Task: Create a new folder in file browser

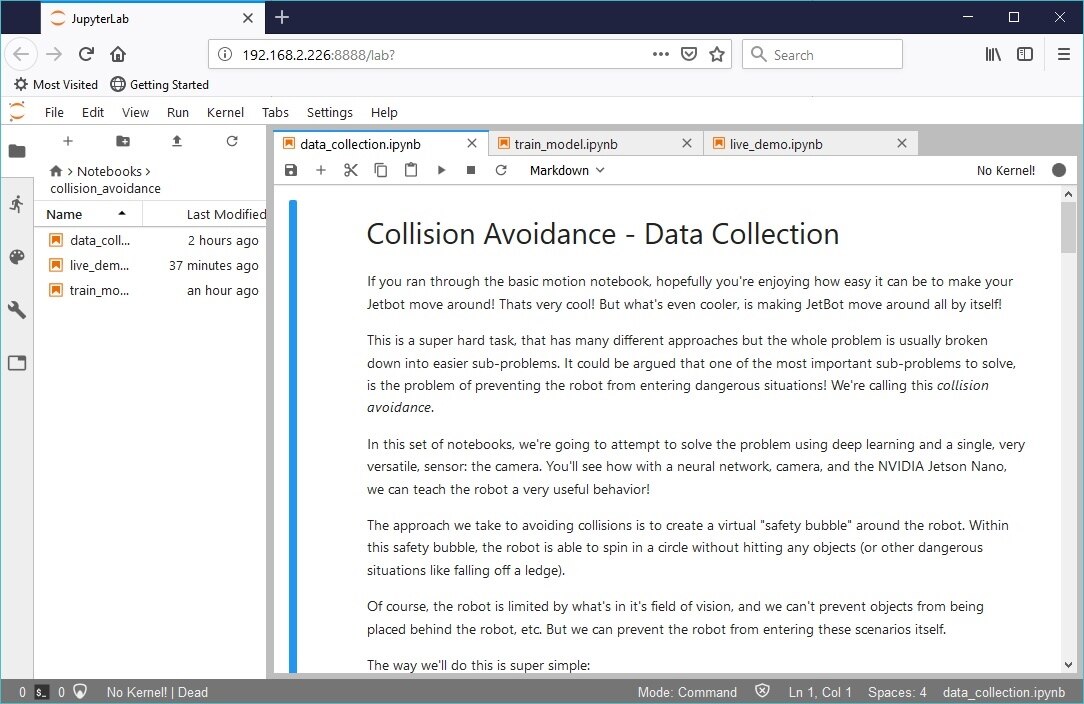Action: pos(122,142)
